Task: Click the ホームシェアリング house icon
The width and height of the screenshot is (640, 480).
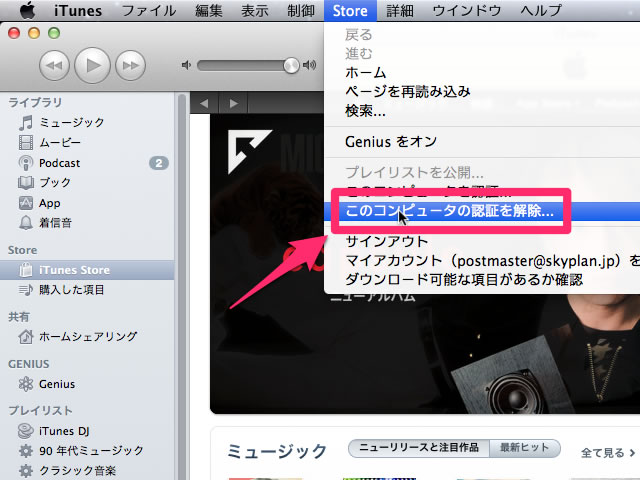Action: click(26, 337)
